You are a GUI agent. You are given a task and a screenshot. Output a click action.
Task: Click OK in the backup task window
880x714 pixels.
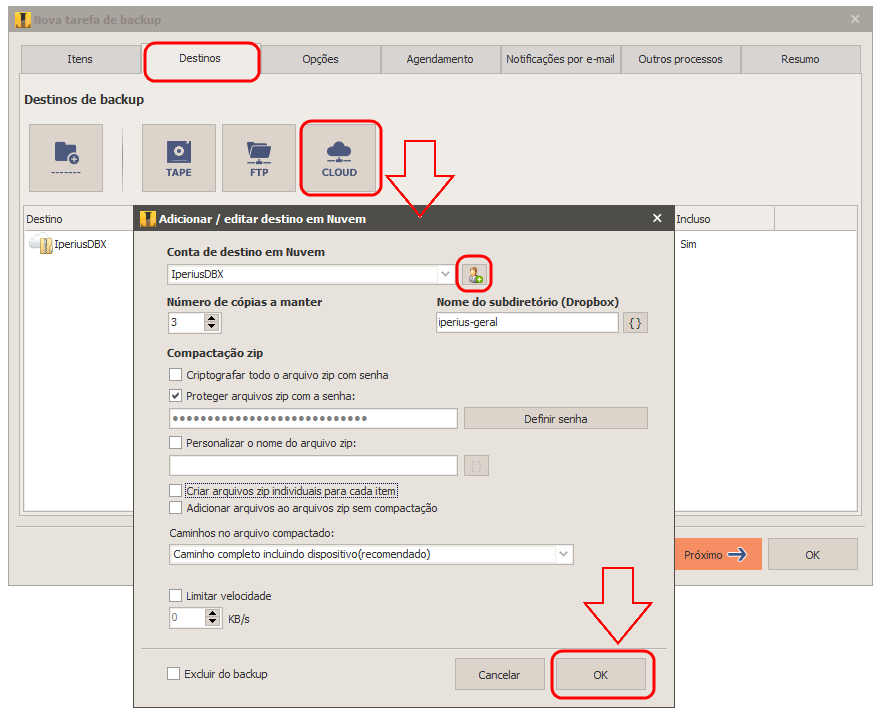point(813,555)
